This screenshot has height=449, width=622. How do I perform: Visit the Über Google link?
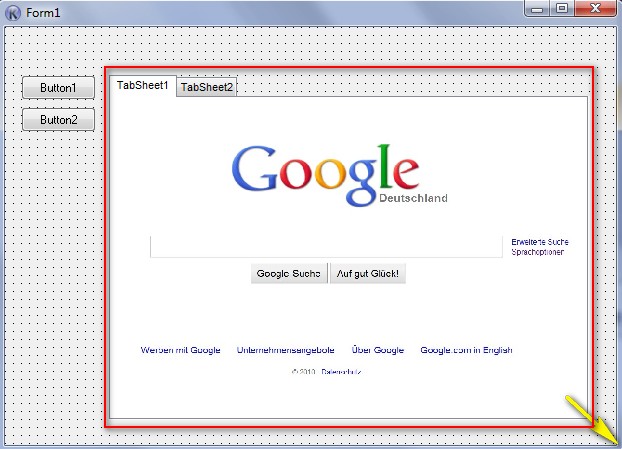[378, 350]
